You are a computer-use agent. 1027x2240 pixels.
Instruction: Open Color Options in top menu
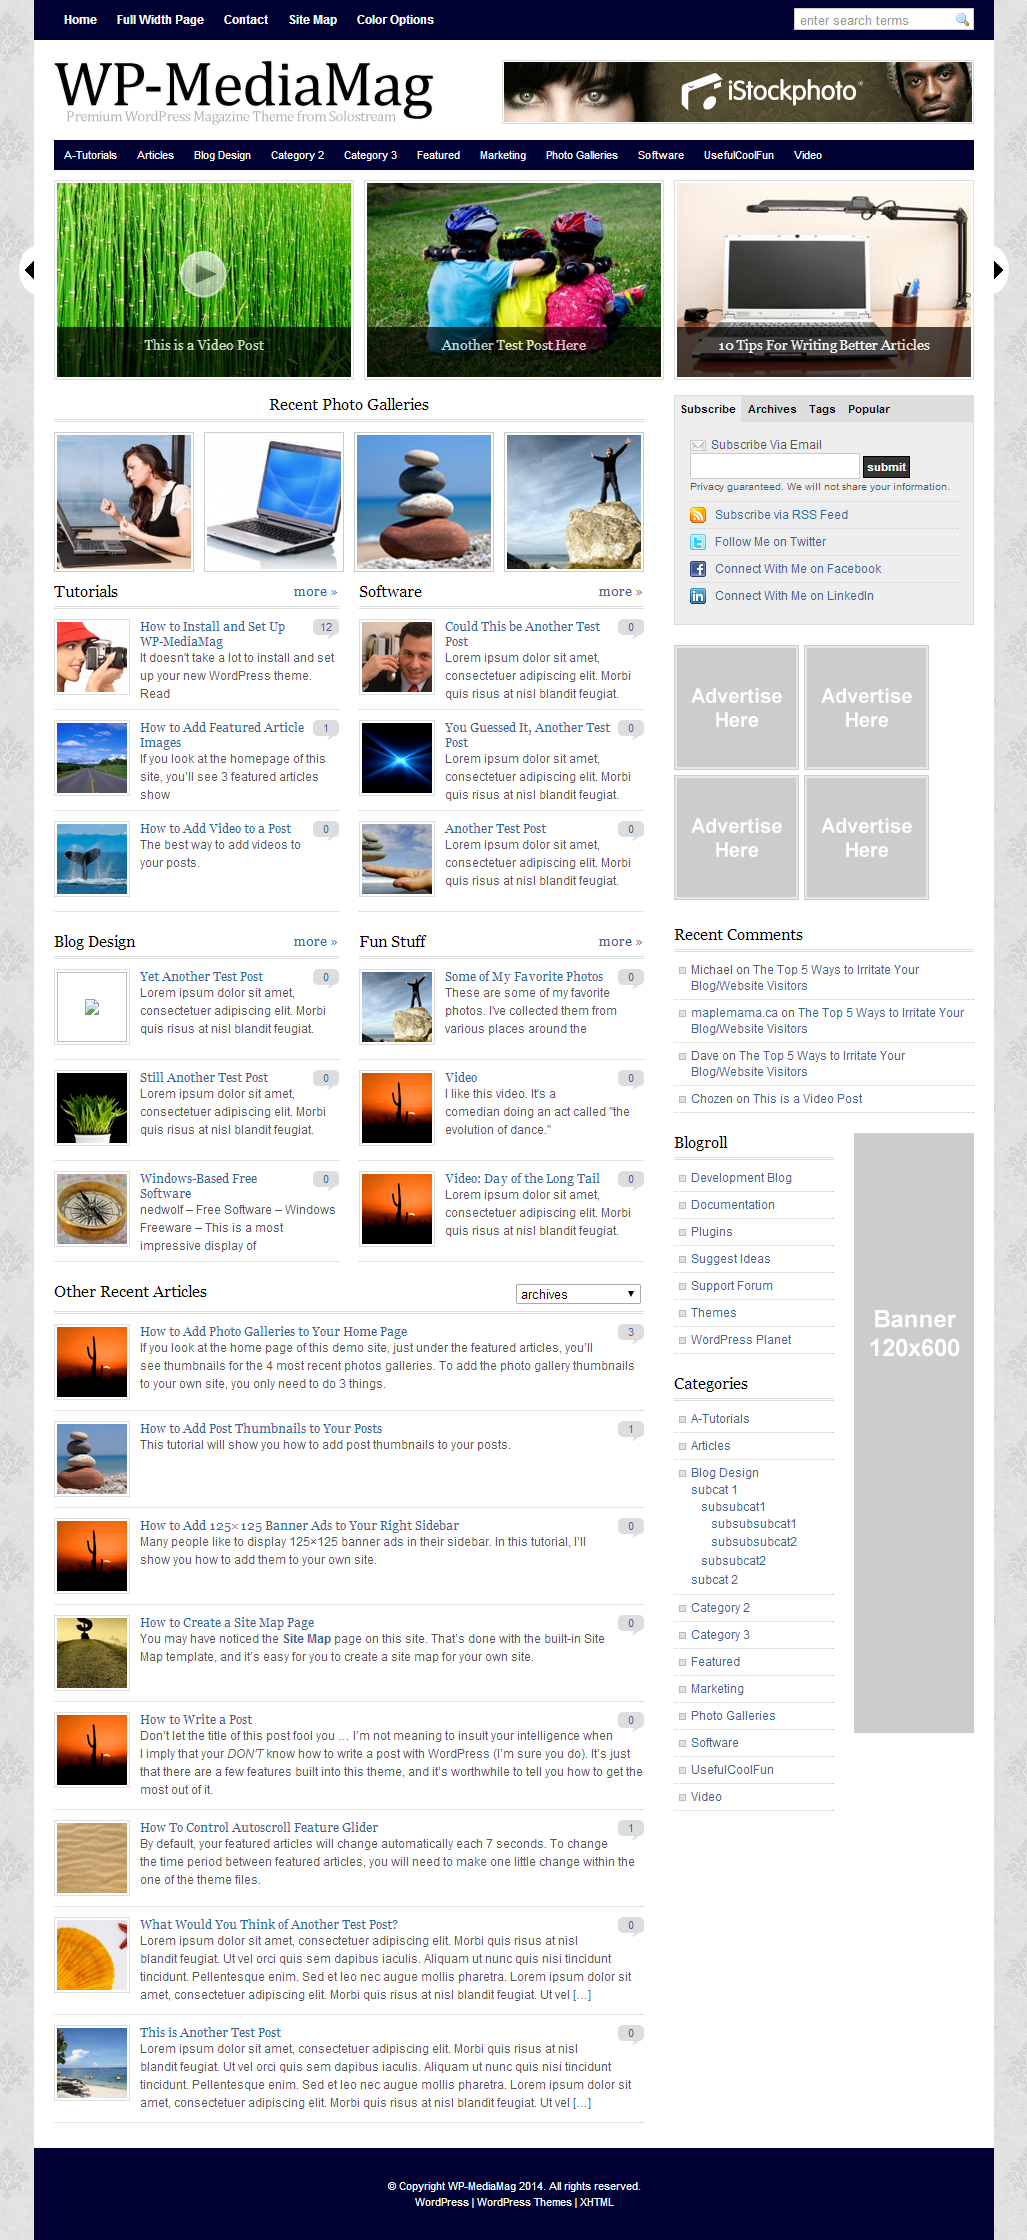(395, 20)
